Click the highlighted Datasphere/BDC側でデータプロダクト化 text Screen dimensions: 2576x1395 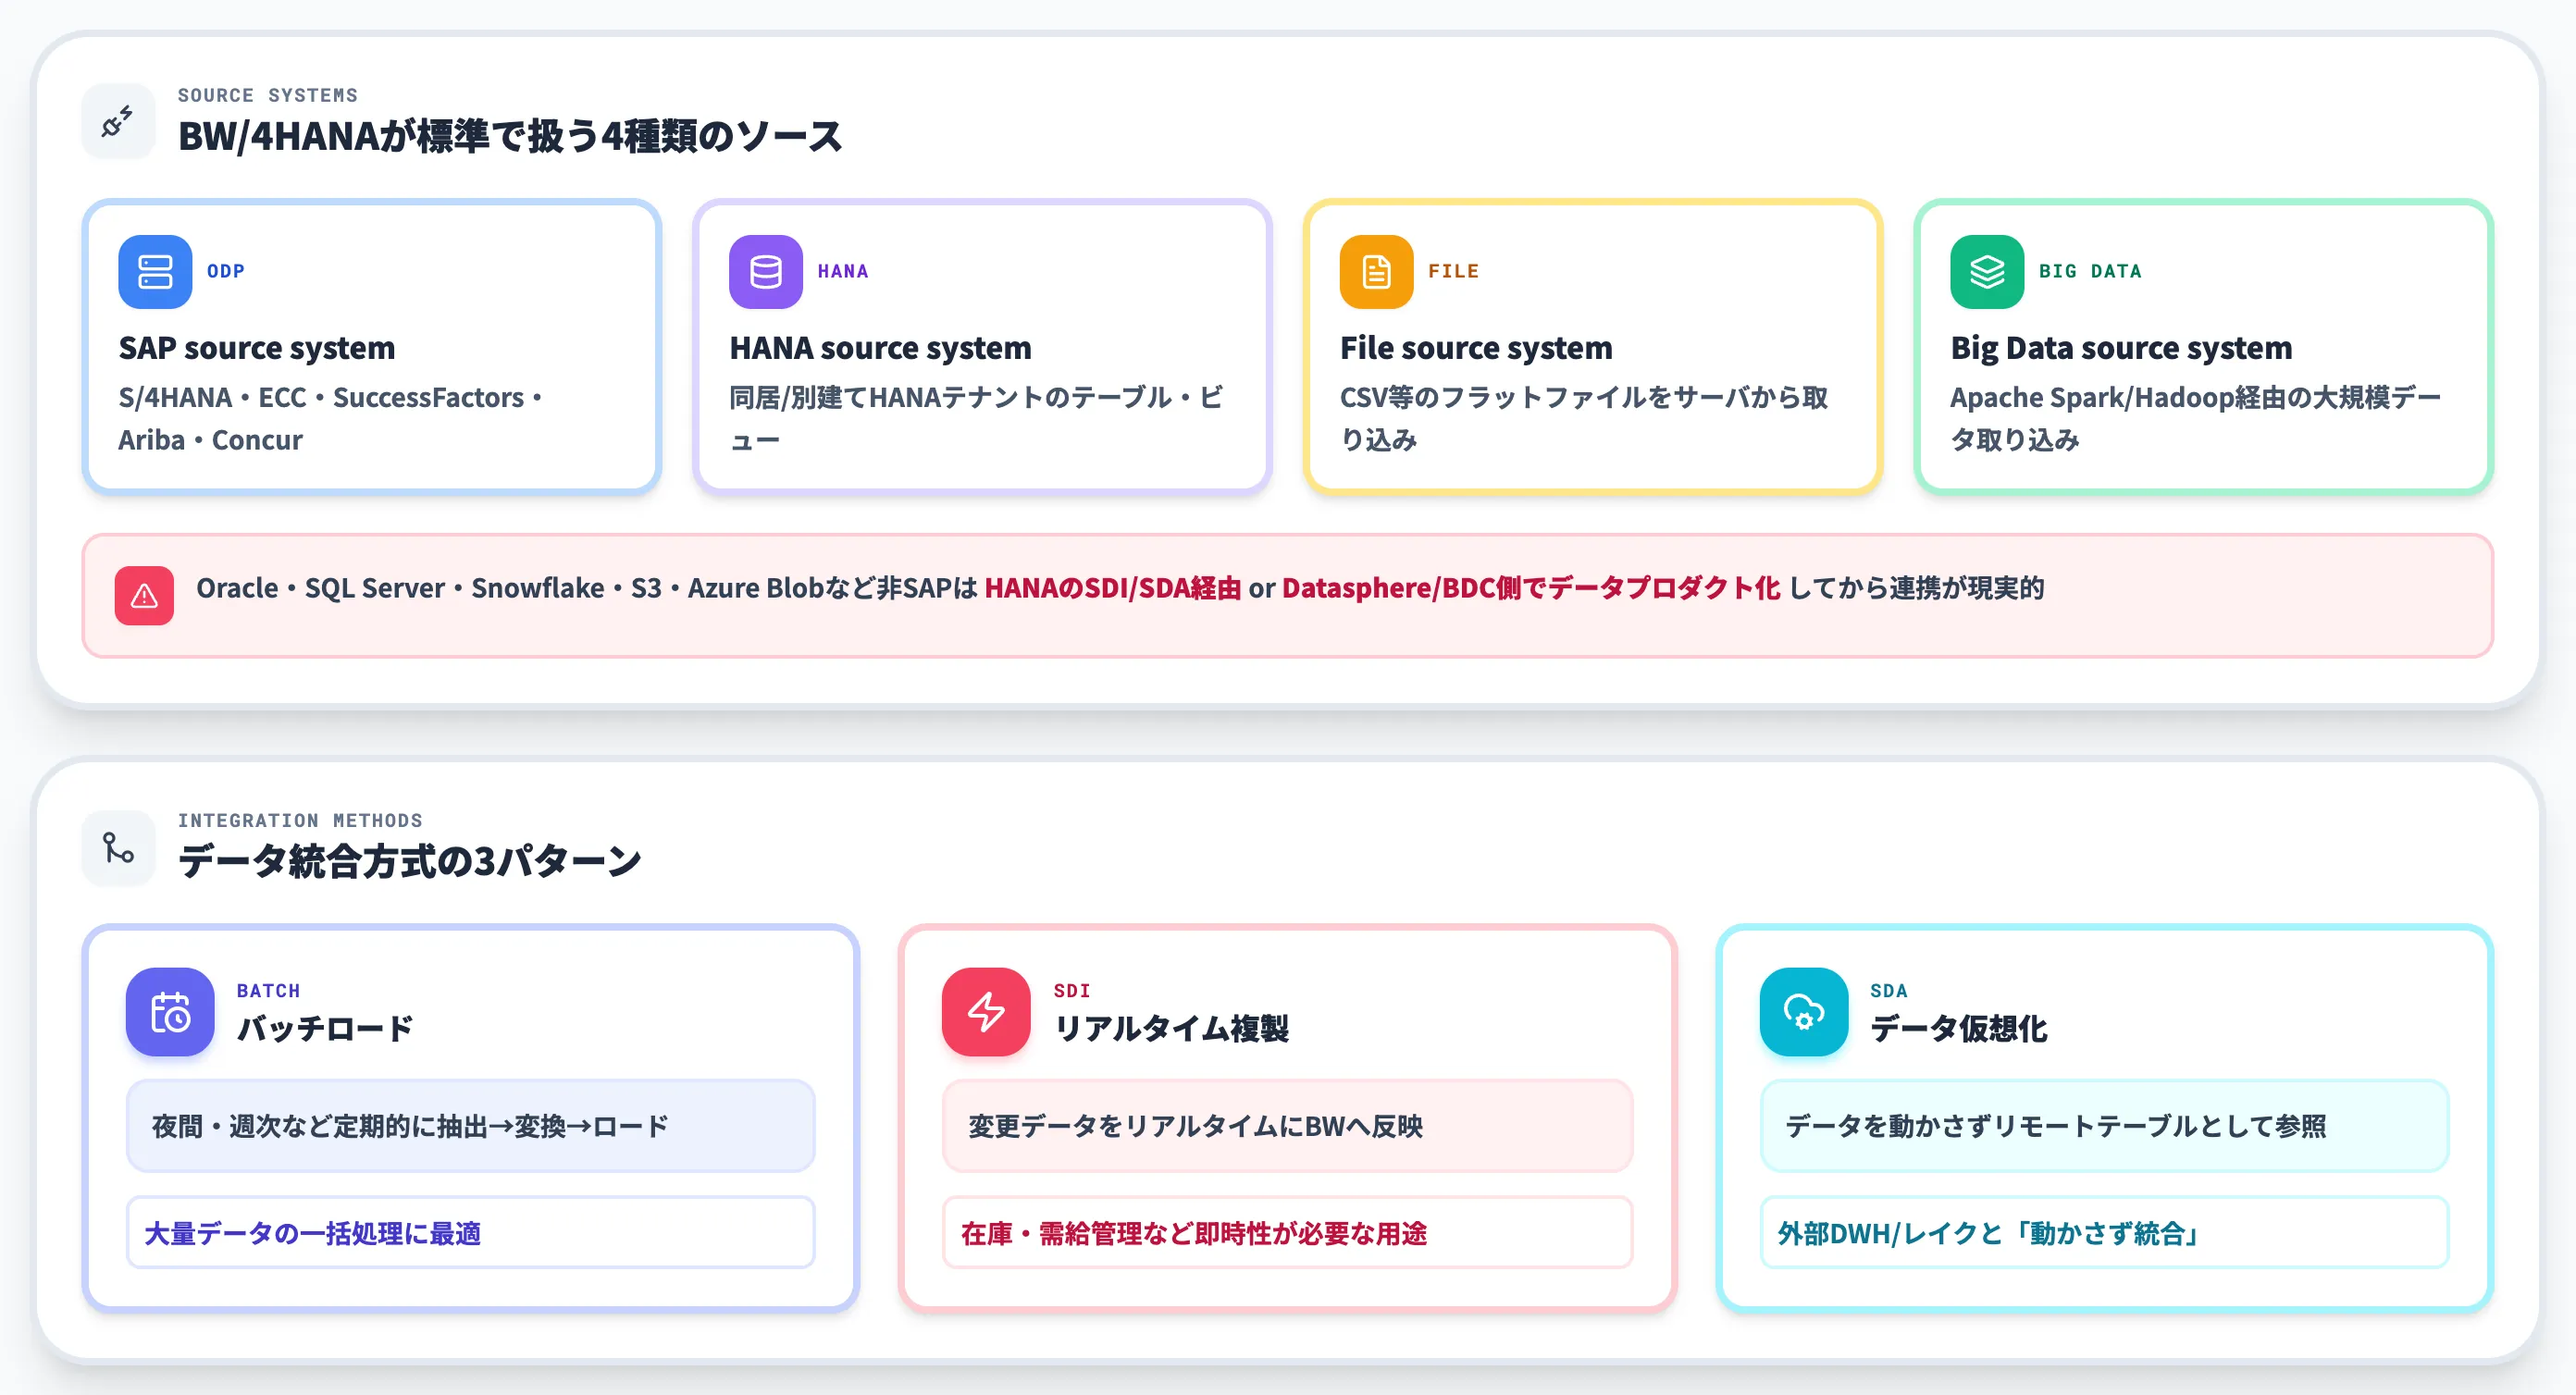click(1531, 588)
